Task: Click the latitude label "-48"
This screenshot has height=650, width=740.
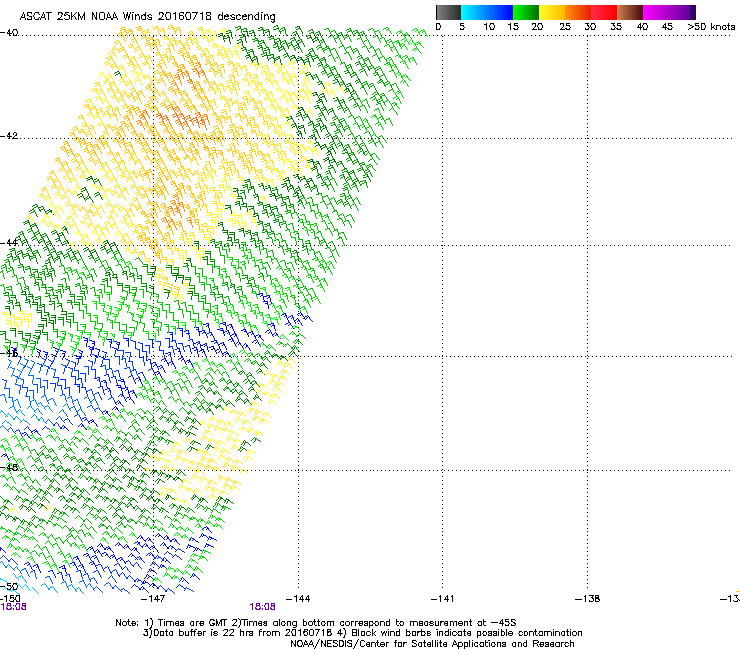Action: 9,467
